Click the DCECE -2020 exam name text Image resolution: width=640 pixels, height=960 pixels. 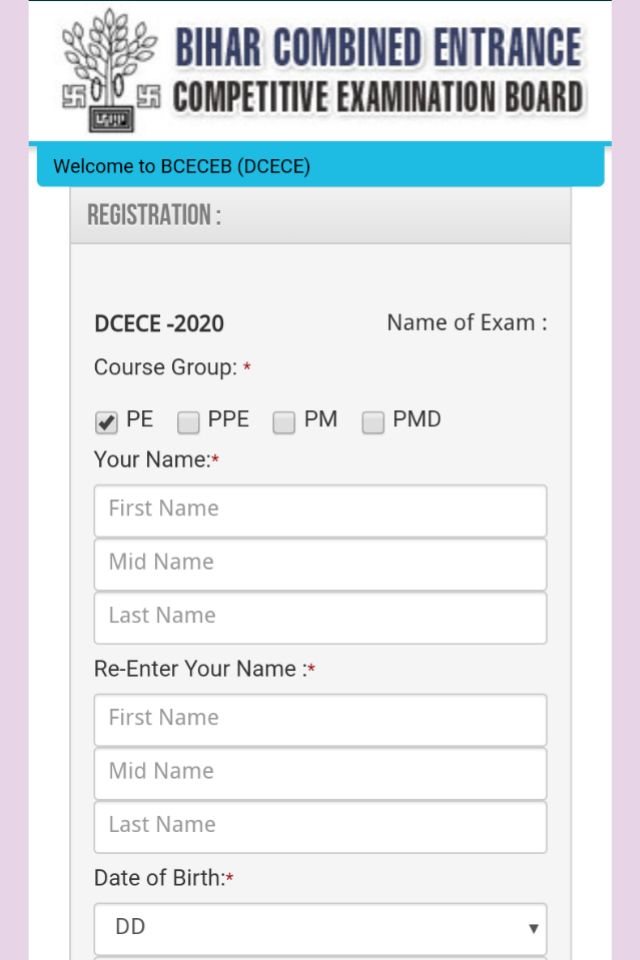[x=159, y=323]
